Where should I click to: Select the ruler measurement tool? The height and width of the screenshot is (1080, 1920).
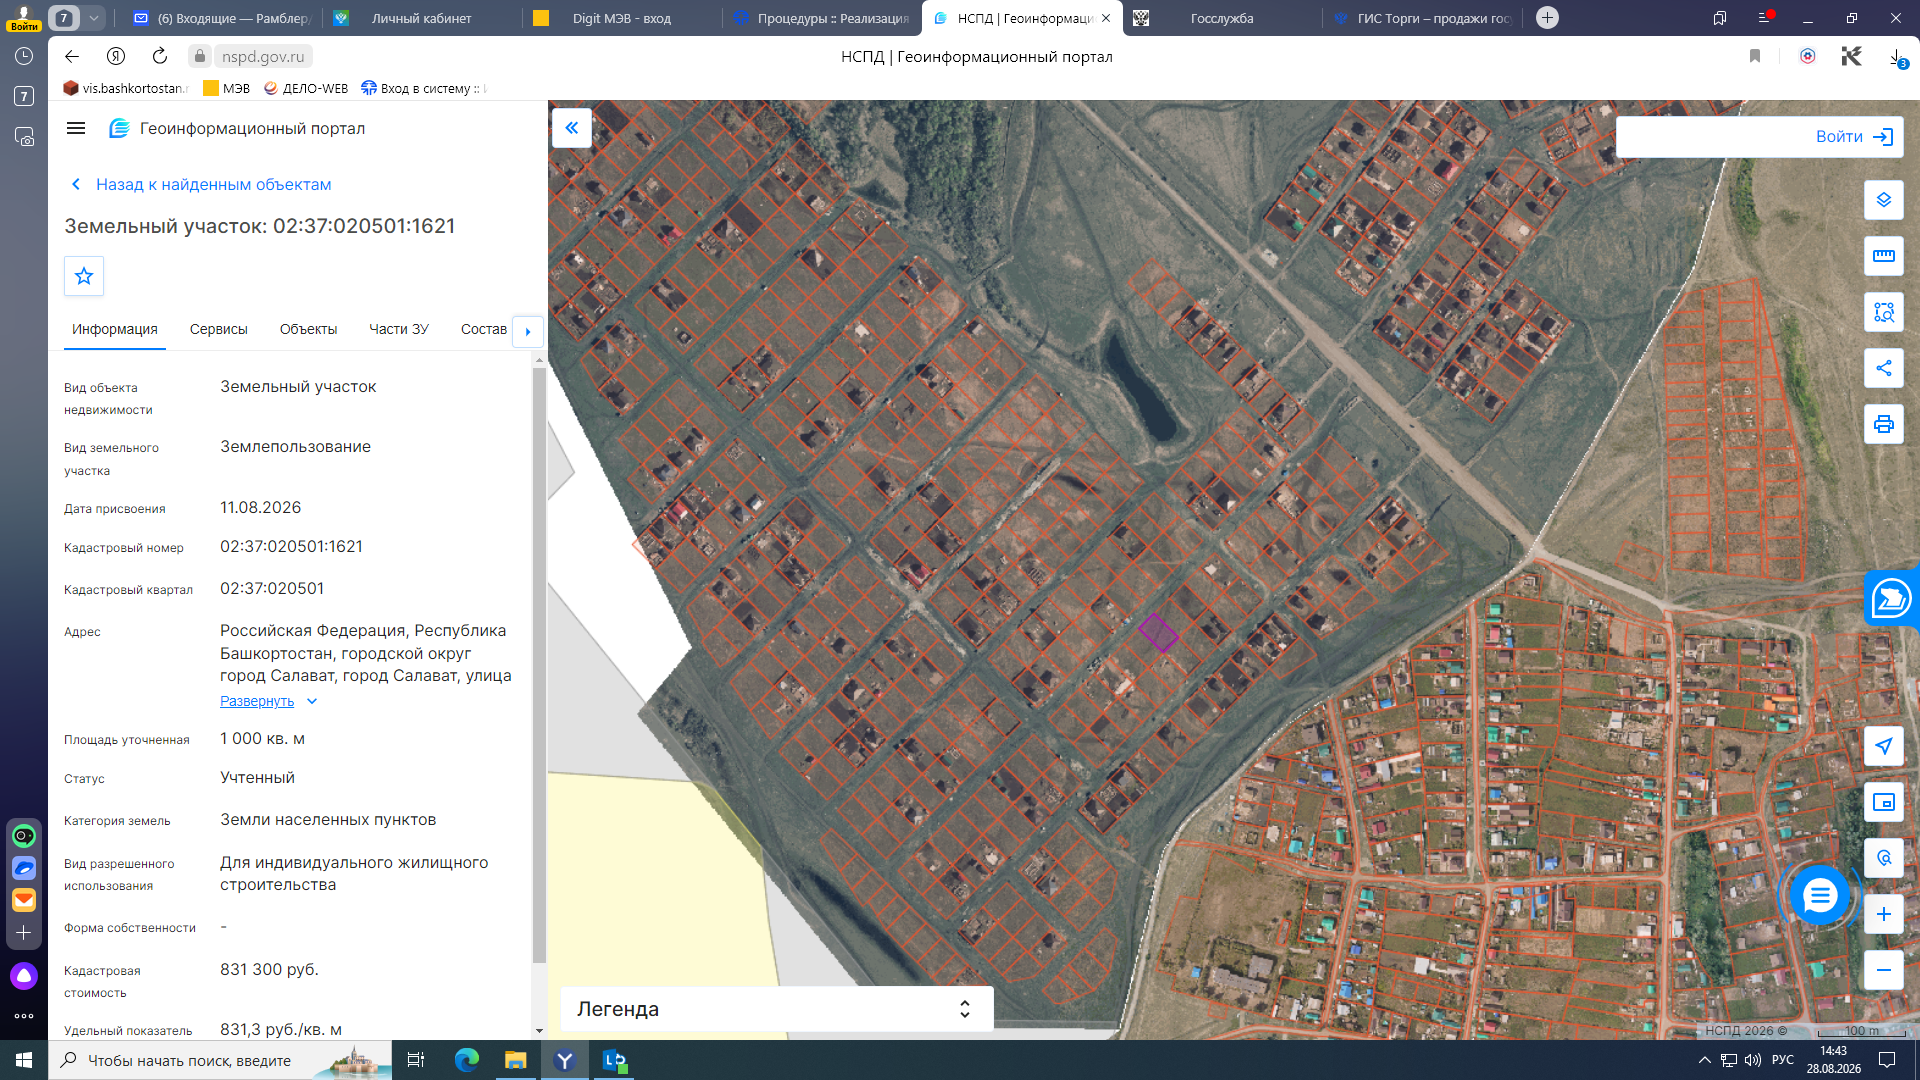(x=1883, y=256)
